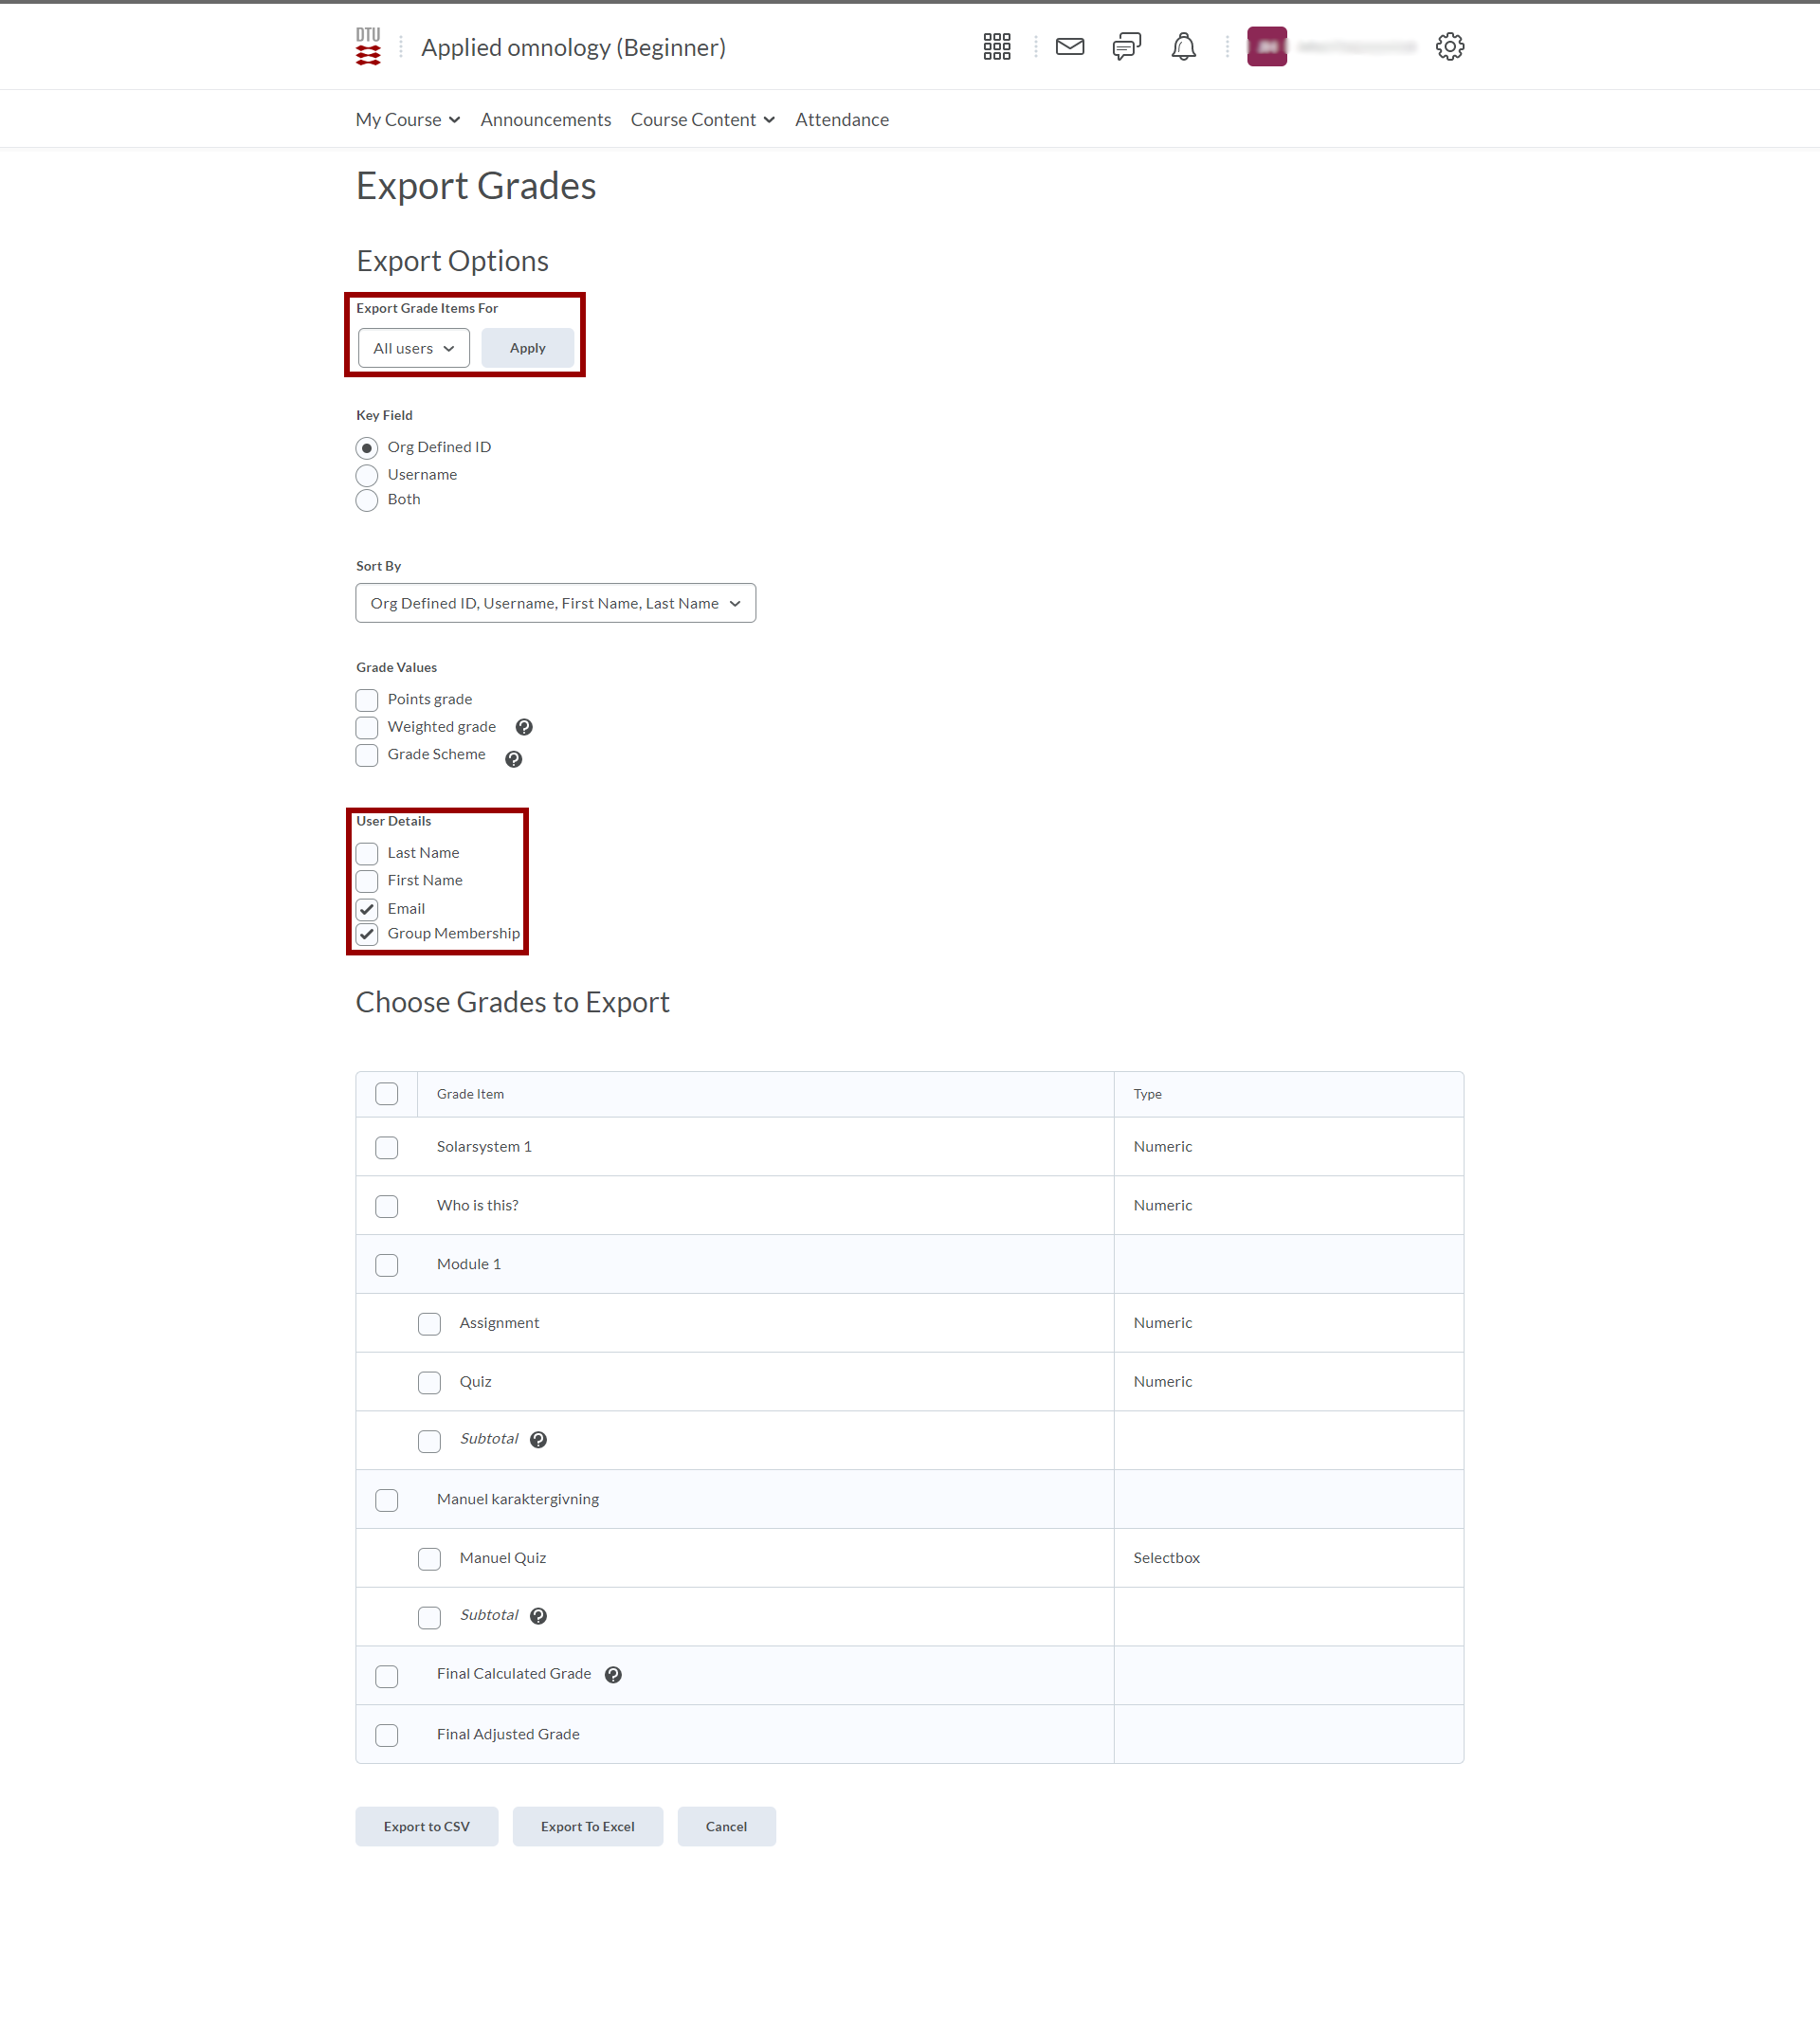
Task: Click the Export to CSV button
Action: click(426, 1826)
